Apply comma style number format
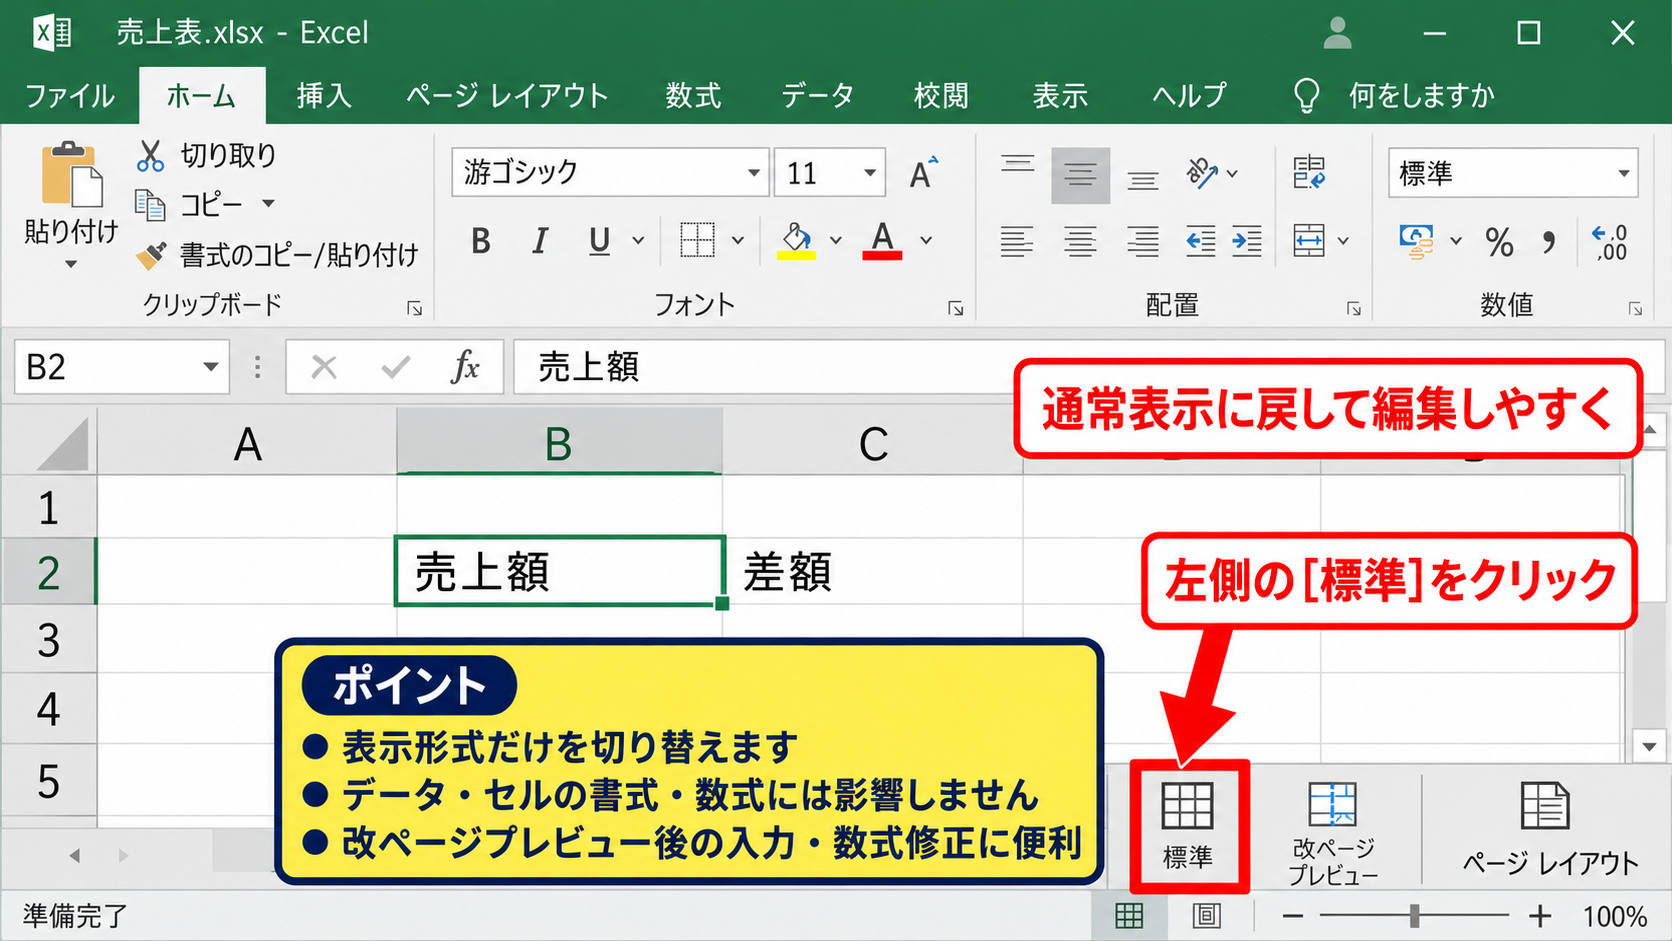The height and width of the screenshot is (941, 1672). coord(1549,242)
